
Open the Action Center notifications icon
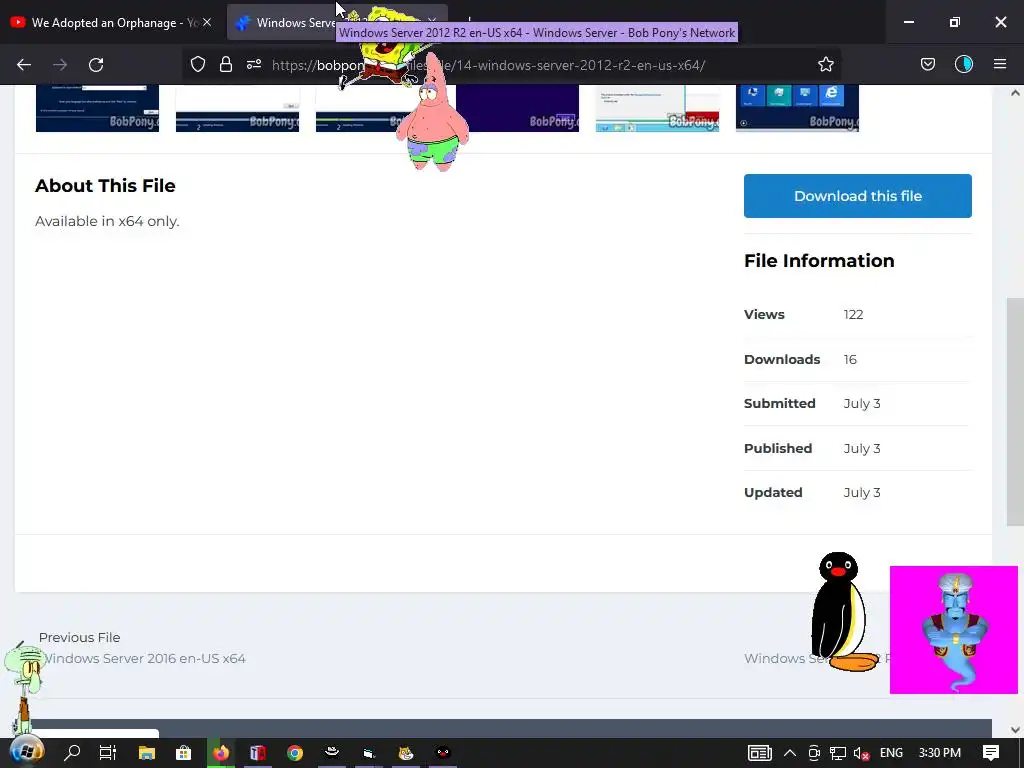[x=991, y=753]
